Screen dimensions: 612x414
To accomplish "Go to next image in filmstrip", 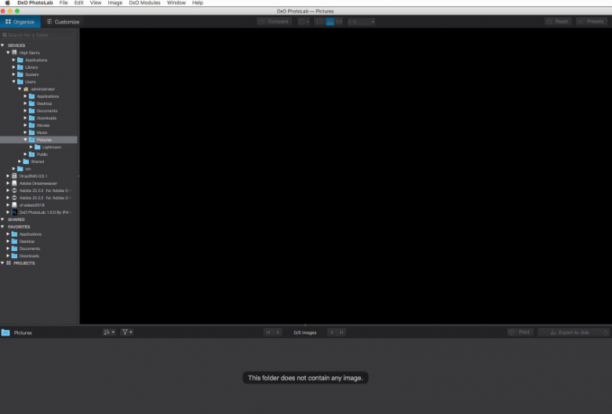I will [x=332, y=332].
